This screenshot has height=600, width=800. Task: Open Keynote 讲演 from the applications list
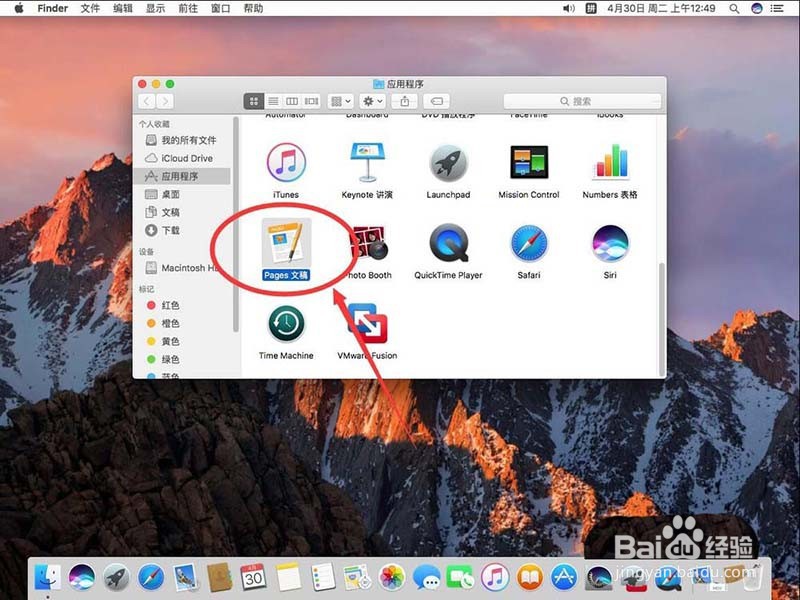click(x=367, y=163)
